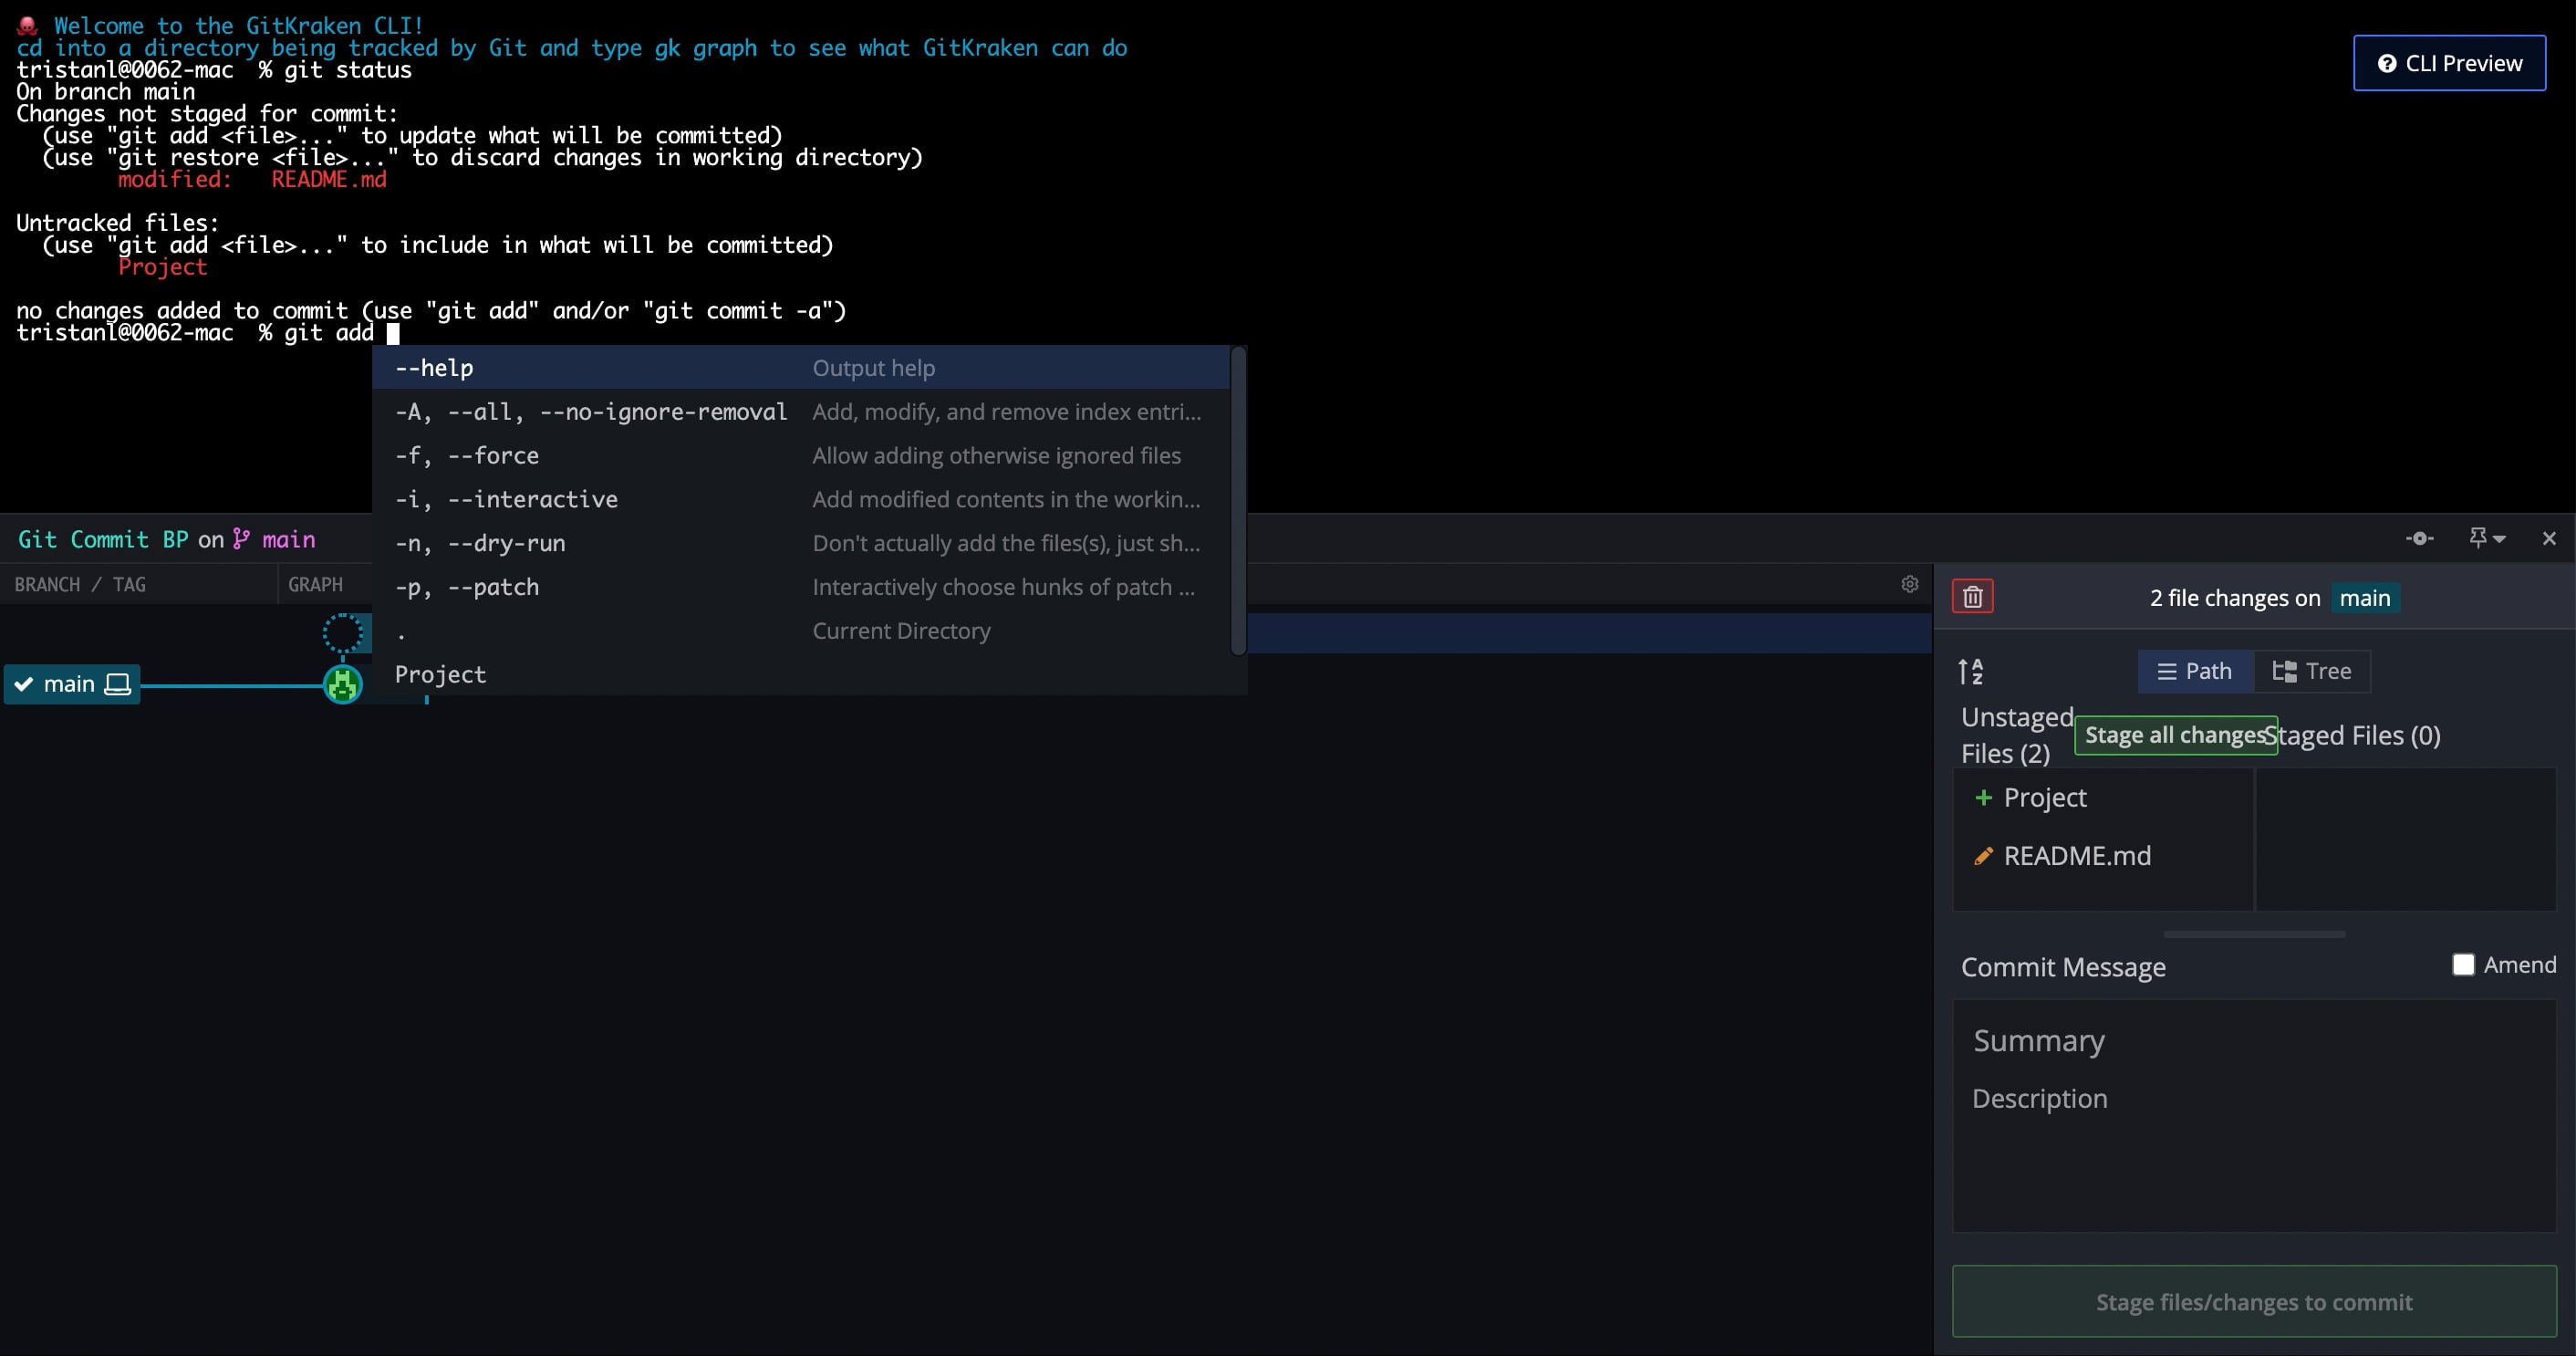Click the main branch badge in panel header

click(x=2365, y=598)
